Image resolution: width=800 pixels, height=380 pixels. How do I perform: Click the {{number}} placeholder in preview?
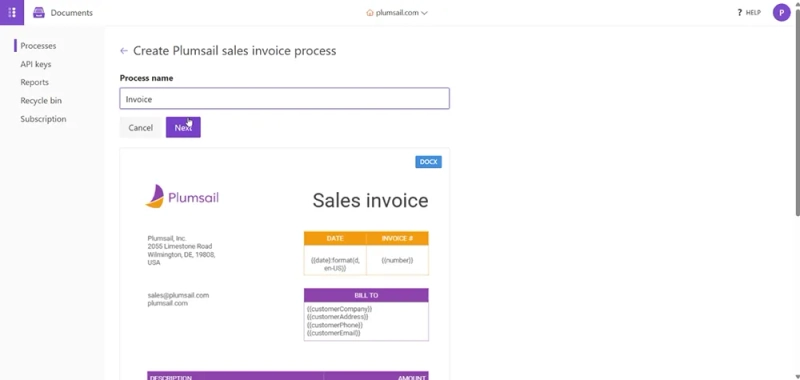click(397, 260)
